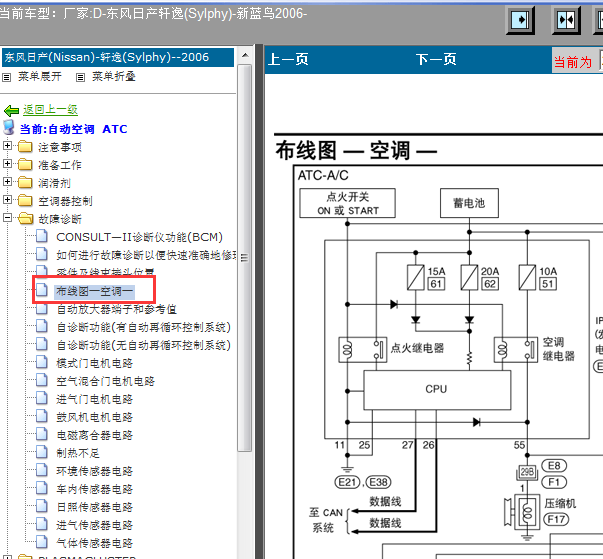
Task: Click the page icon beside 模式门电机电路
Action: pos(42,362)
